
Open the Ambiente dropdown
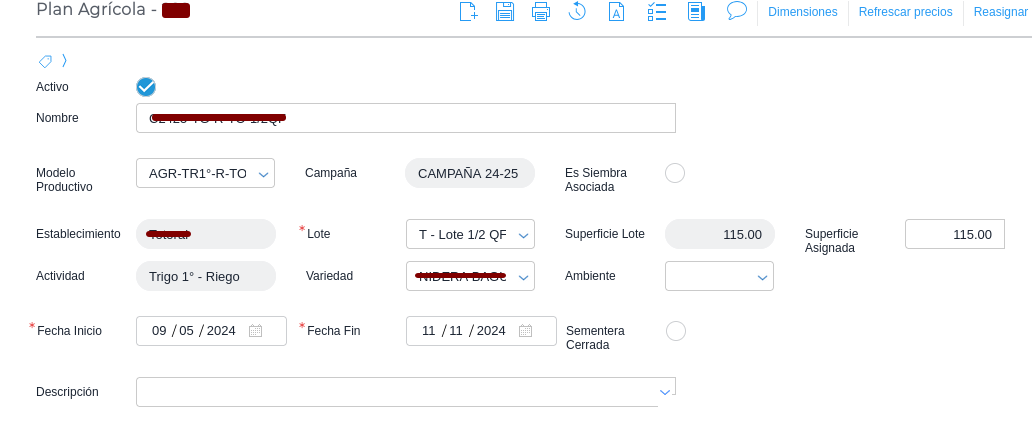click(x=762, y=277)
